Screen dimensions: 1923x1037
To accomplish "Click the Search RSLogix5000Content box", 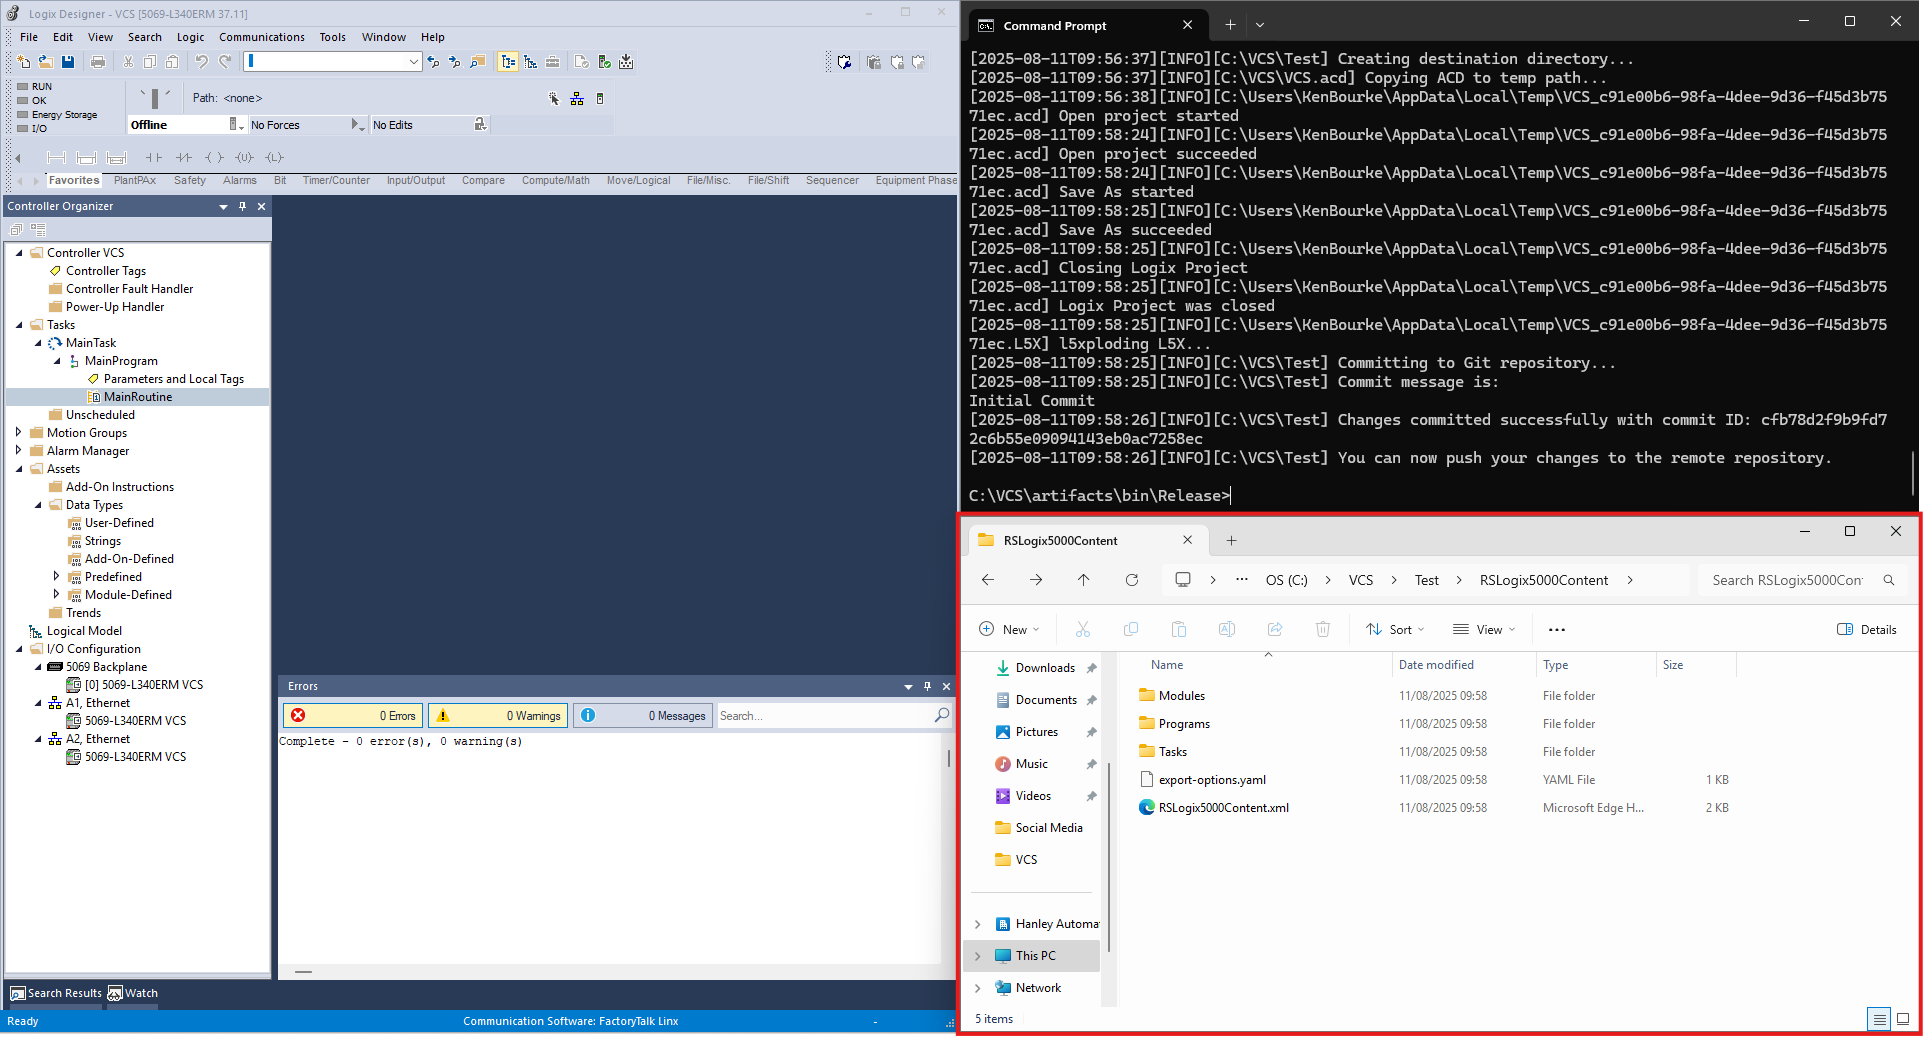I will pyautogui.click(x=1802, y=580).
